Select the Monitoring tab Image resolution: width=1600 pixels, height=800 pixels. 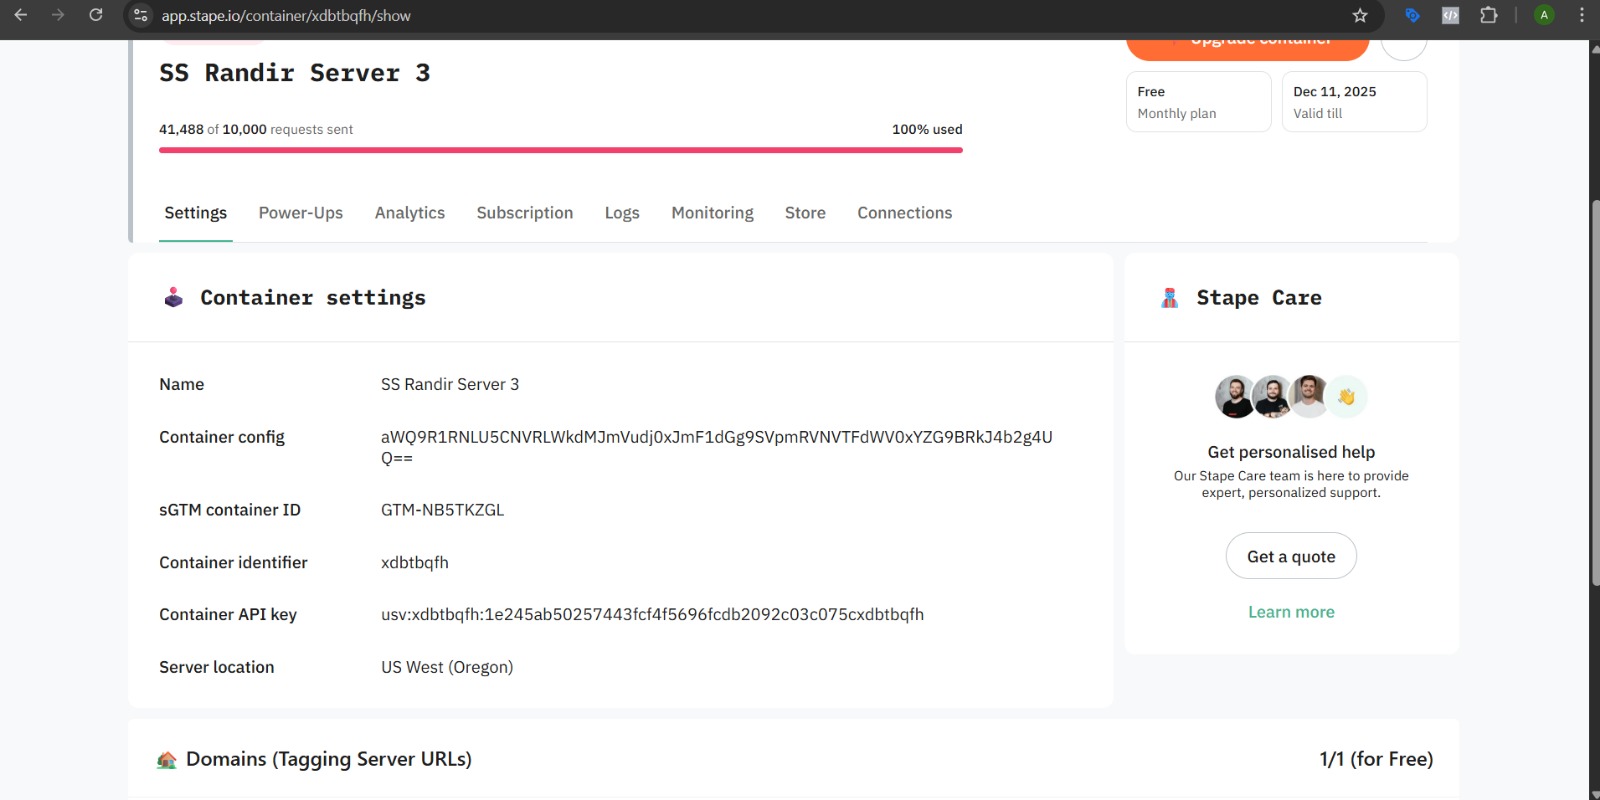tap(712, 213)
